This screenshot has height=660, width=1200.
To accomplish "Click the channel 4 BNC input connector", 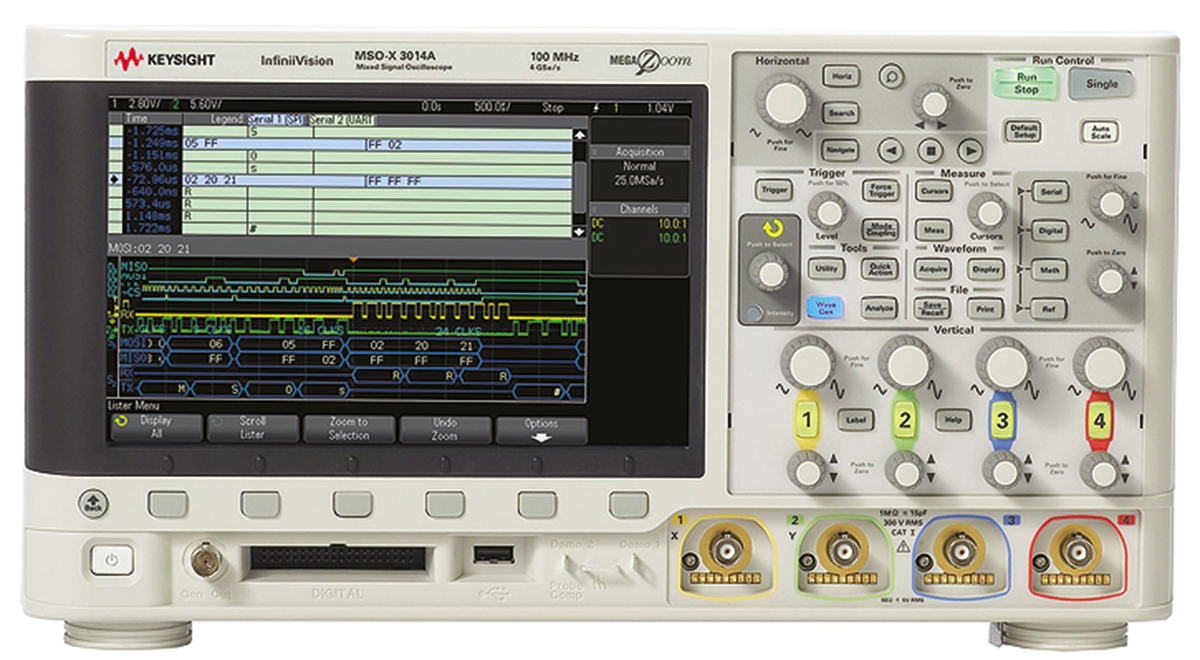I will click(1078, 550).
